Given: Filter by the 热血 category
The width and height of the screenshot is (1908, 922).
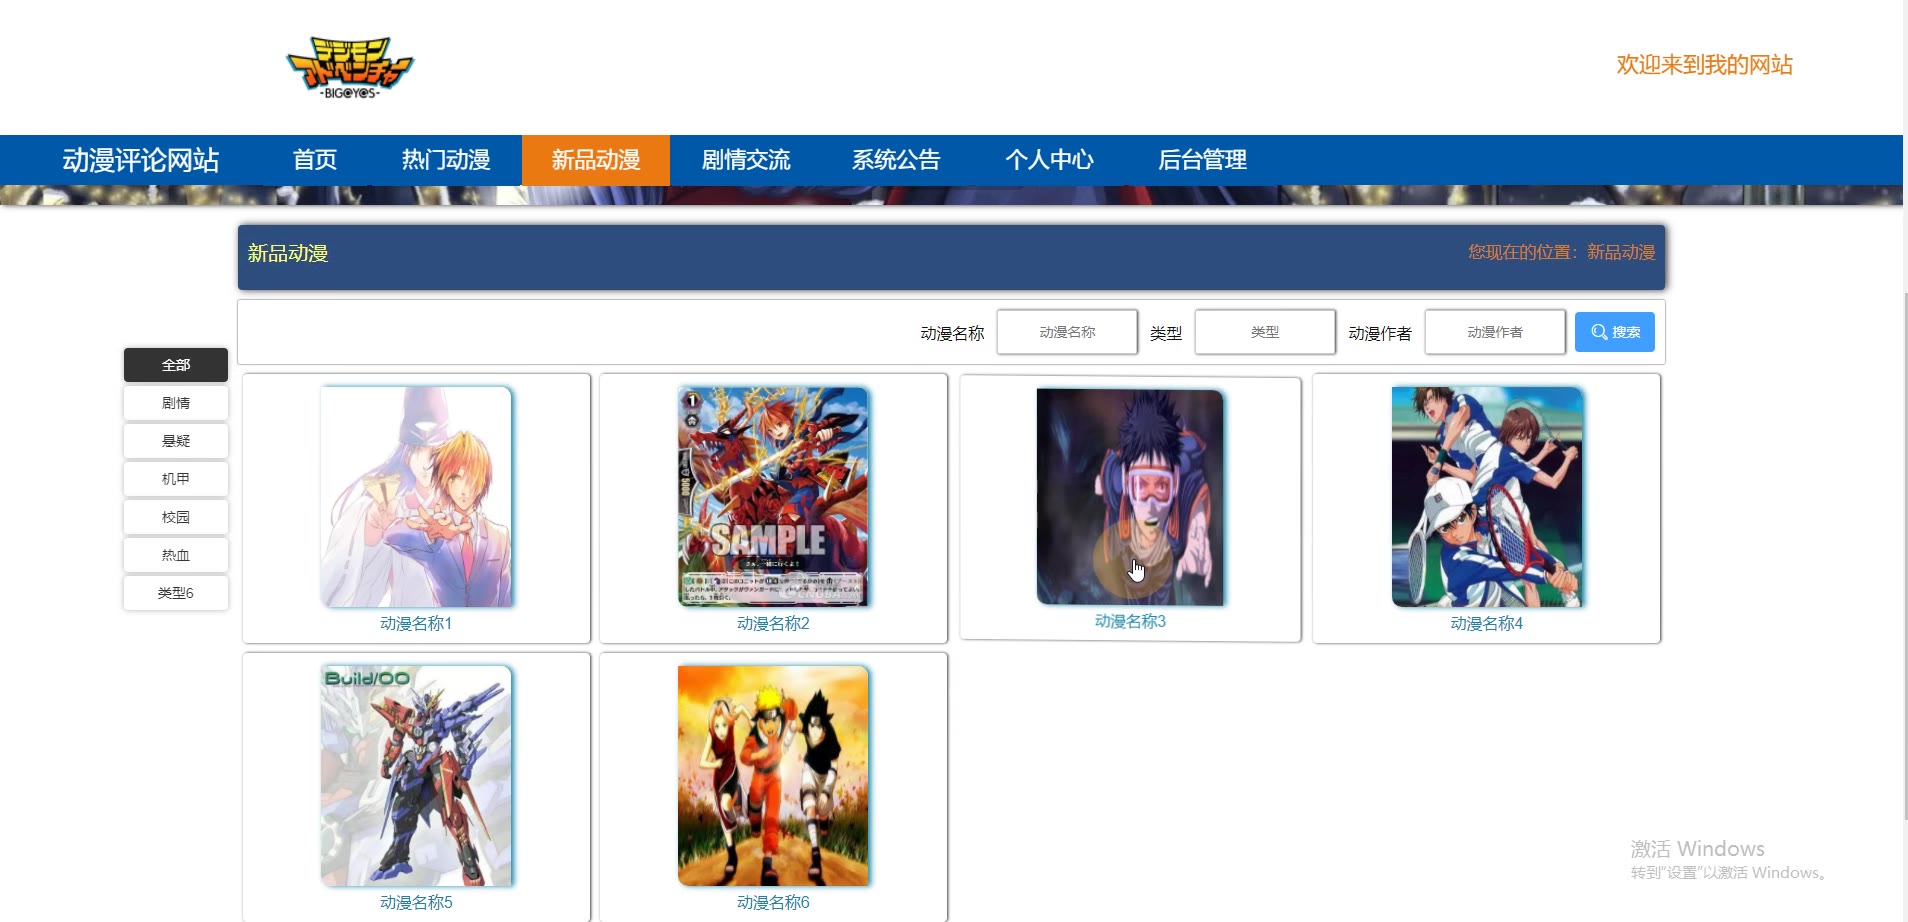Looking at the screenshot, I should (176, 555).
